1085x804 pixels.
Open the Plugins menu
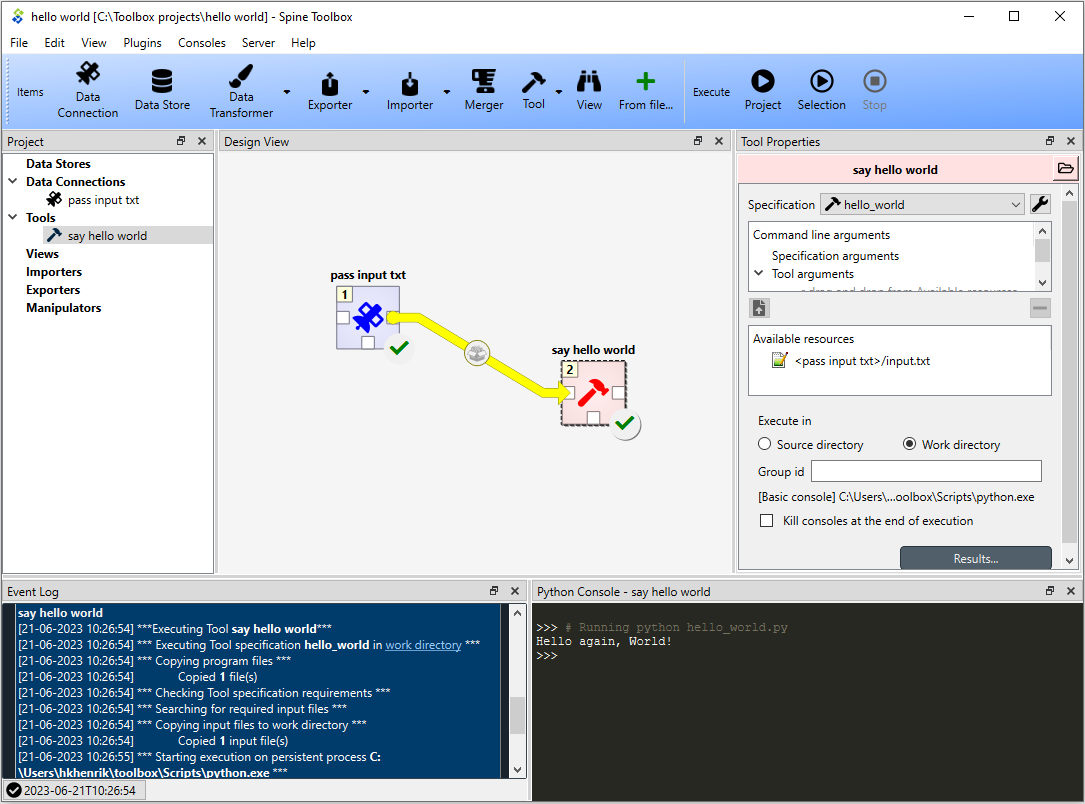(x=143, y=43)
